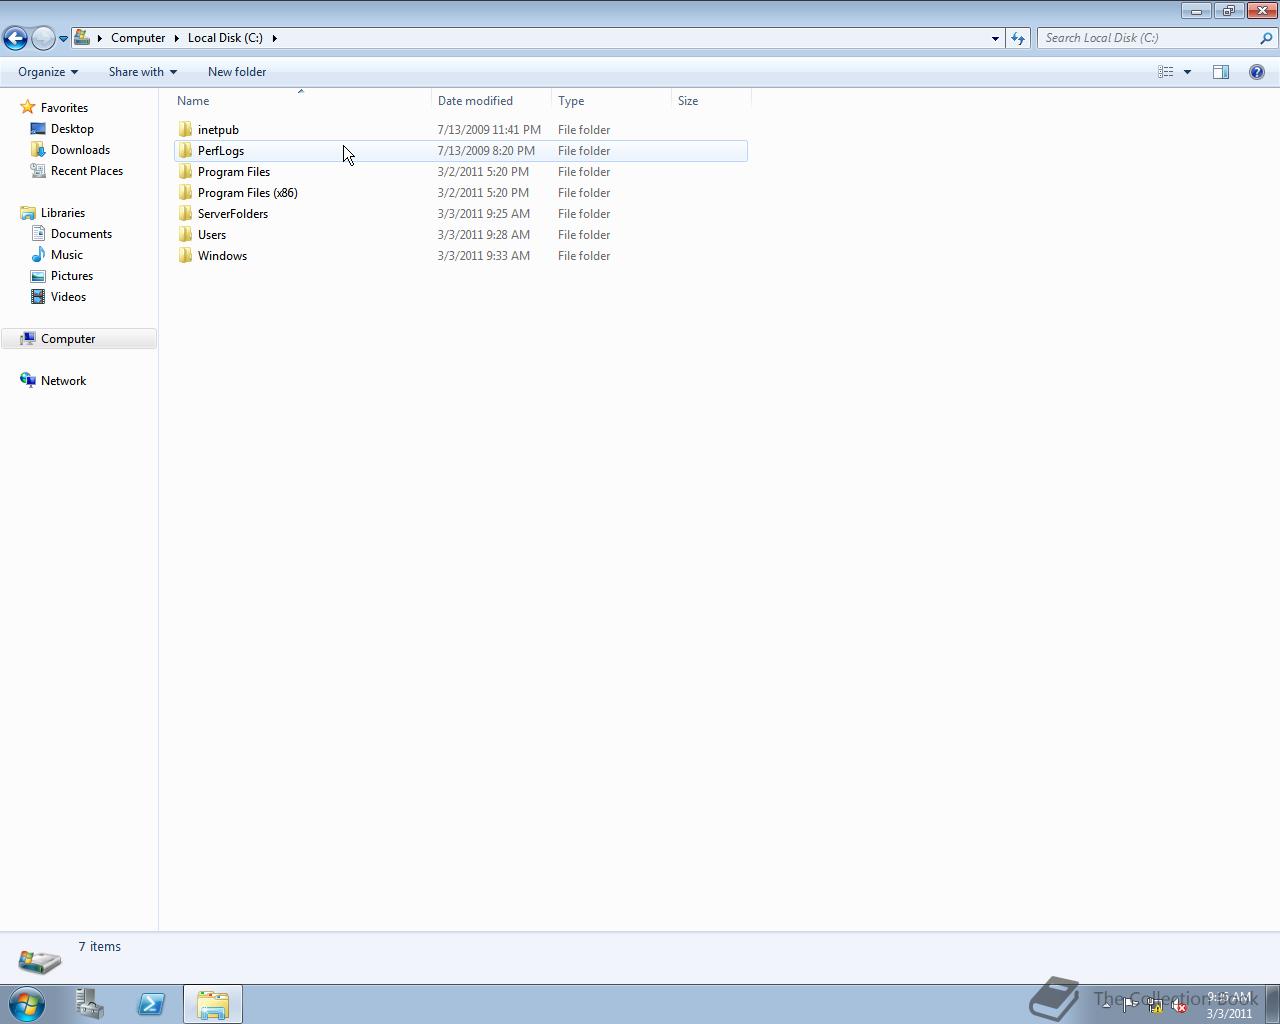Viewport: 1280px width, 1024px height.
Task: Click the 3/3/2011 9:33 AM date cell
Action: (x=484, y=256)
